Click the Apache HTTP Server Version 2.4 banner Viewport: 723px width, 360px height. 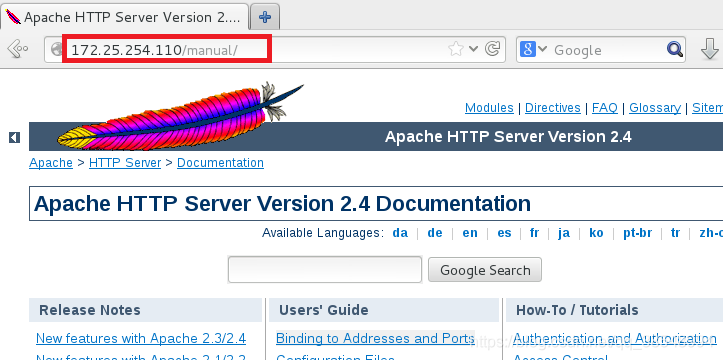point(508,136)
